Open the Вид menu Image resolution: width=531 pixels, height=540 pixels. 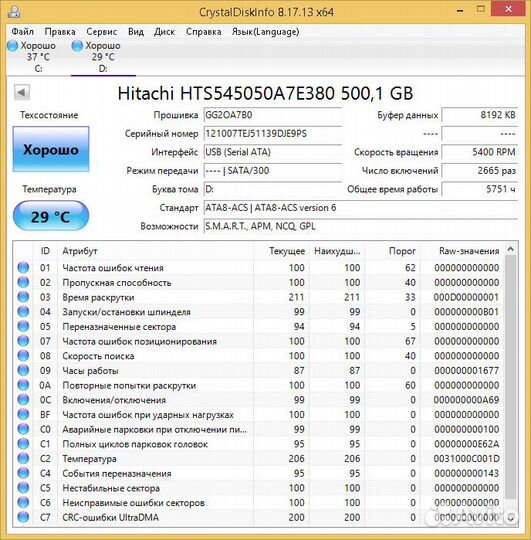[x=136, y=32]
